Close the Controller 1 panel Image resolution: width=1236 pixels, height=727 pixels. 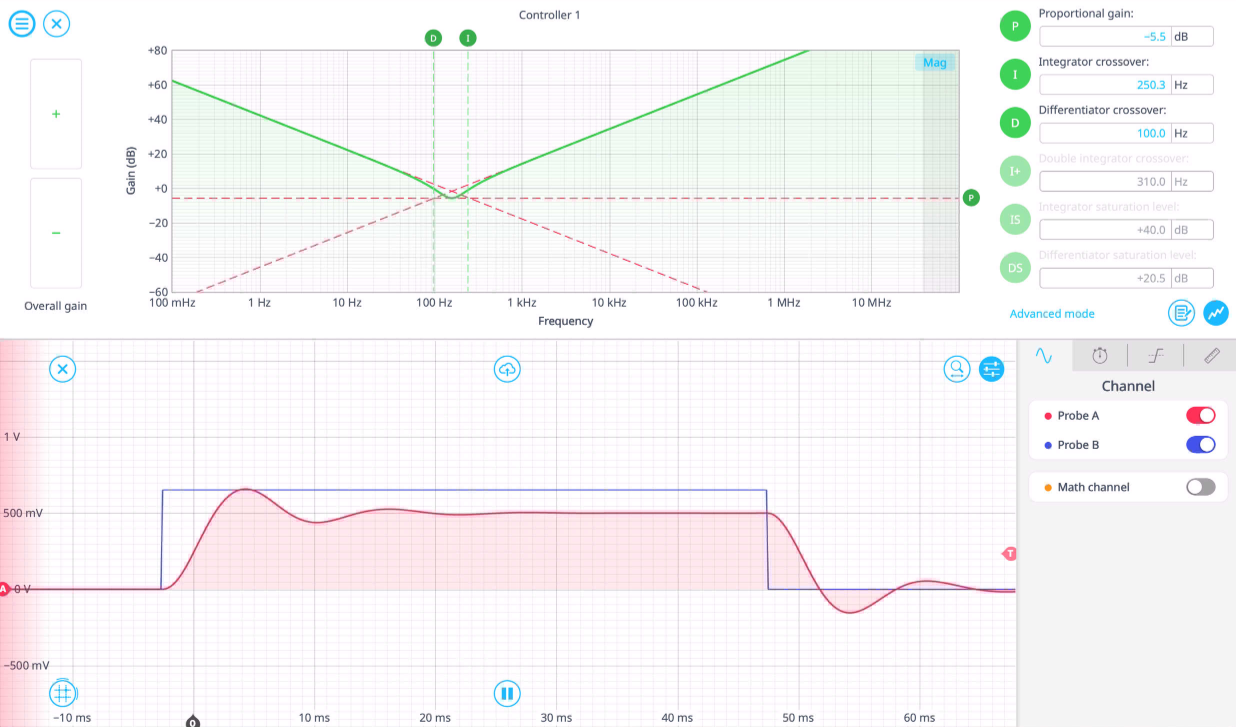(x=57, y=23)
